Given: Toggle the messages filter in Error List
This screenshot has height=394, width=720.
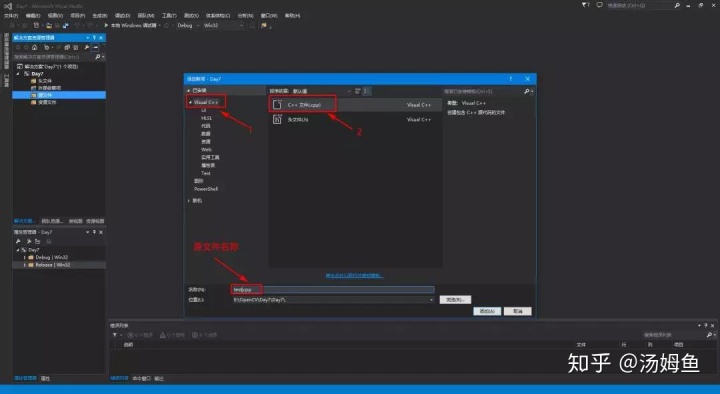Looking at the screenshot, I should tap(204, 335).
